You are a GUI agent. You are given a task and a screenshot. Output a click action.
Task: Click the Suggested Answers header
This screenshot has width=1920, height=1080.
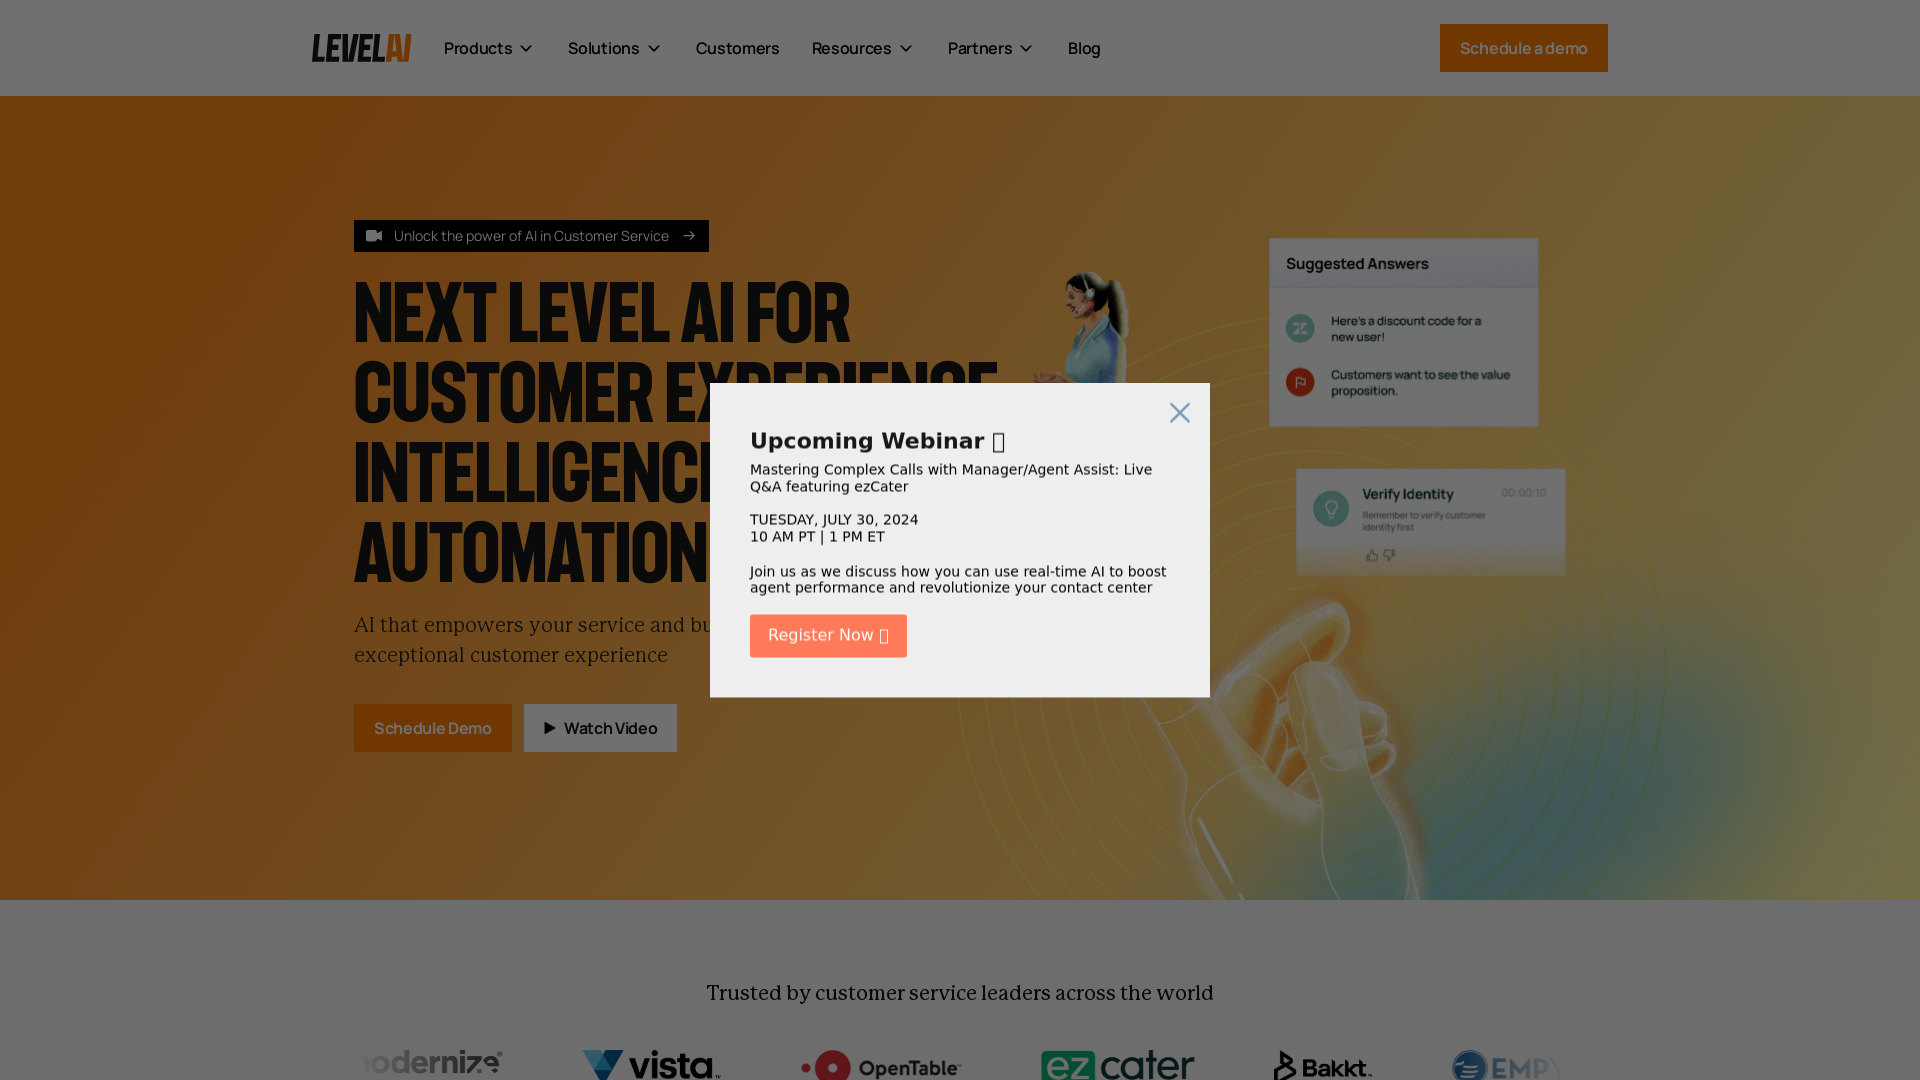pos(1404,263)
